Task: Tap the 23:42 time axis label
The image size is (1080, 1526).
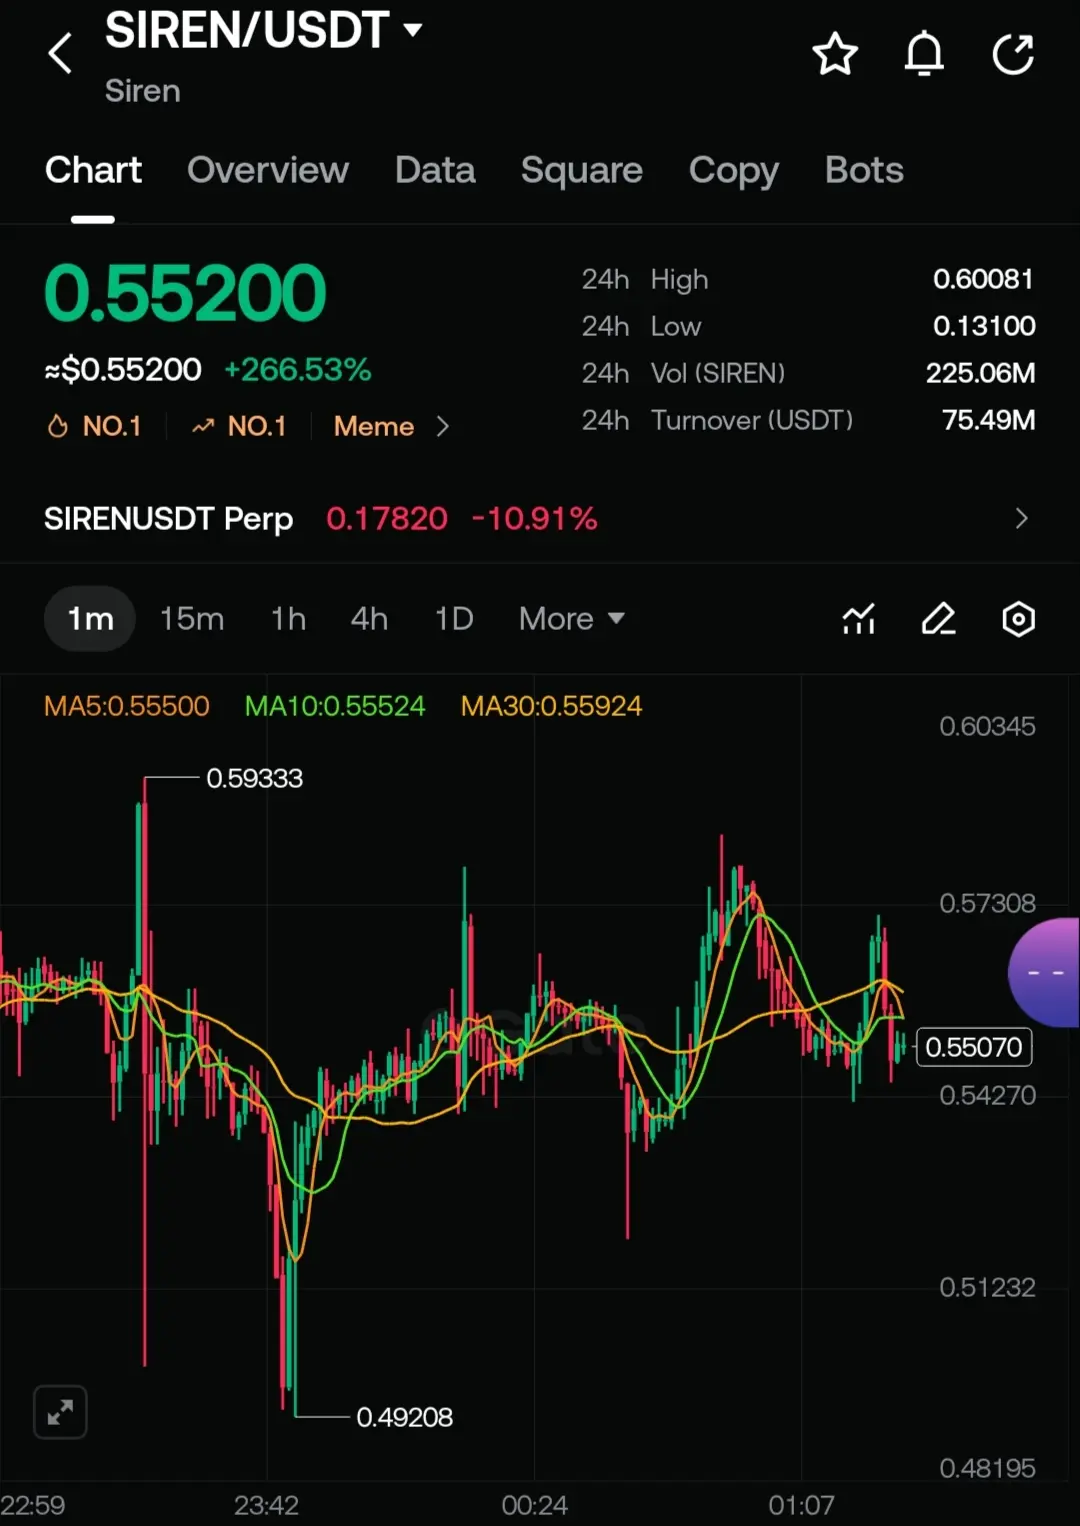Action: [266, 1505]
